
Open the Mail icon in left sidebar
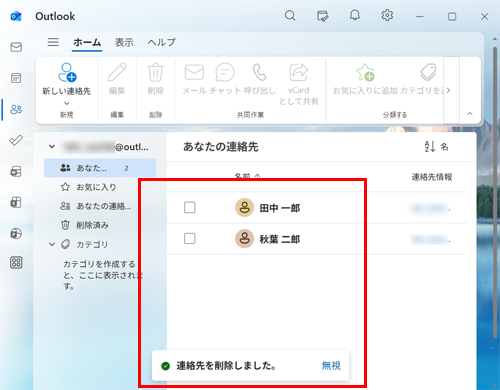coord(16,47)
